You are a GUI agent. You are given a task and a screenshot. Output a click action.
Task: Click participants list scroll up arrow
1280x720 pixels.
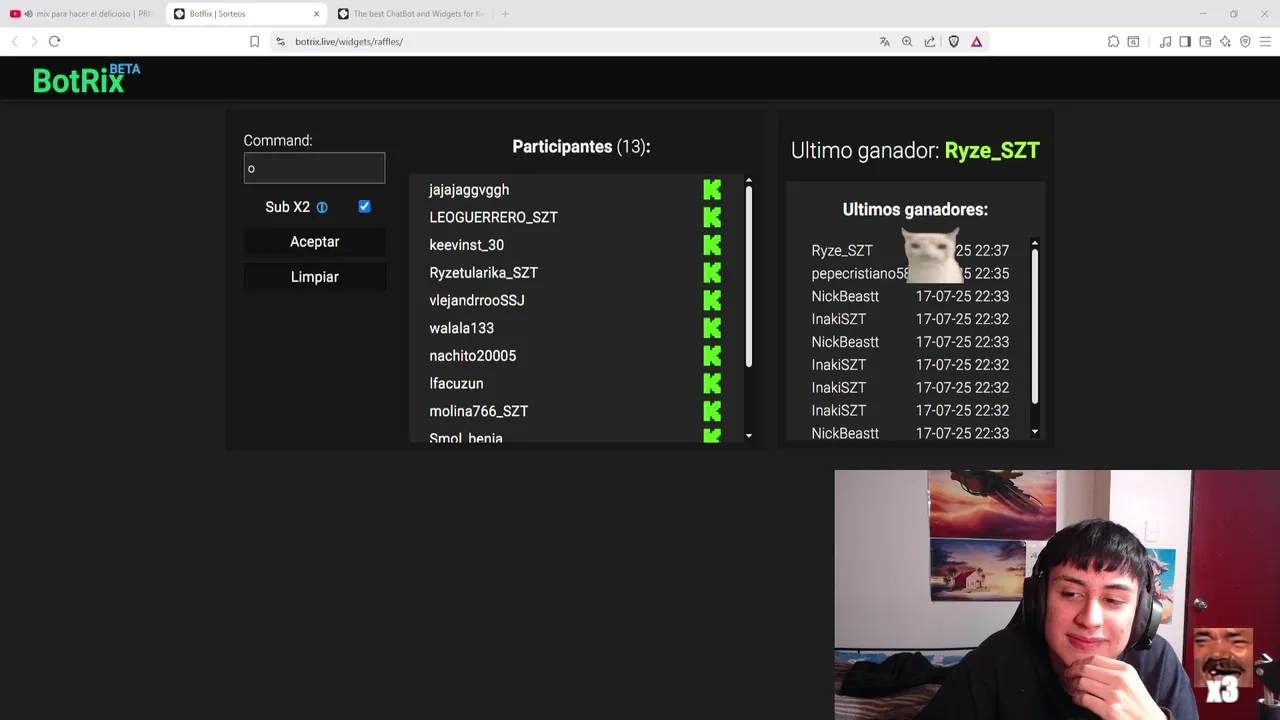point(749,181)
